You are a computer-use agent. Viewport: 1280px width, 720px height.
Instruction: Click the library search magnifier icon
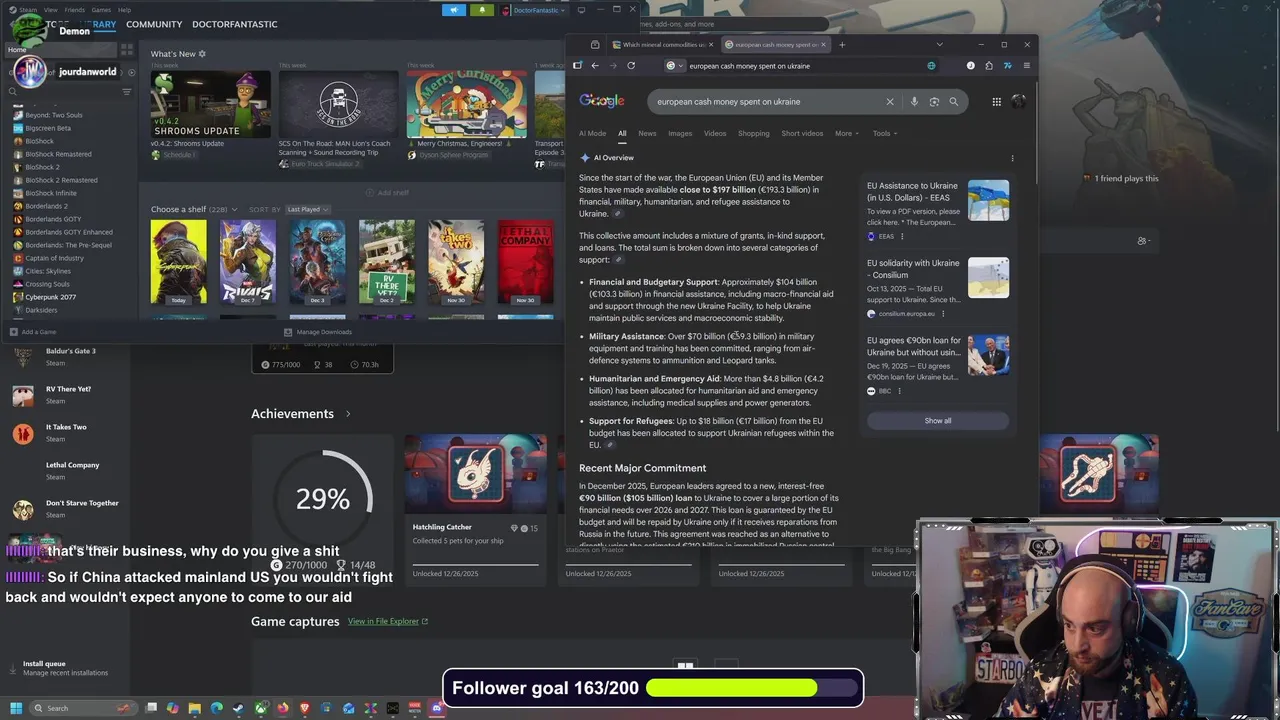(x=13, y=92)
